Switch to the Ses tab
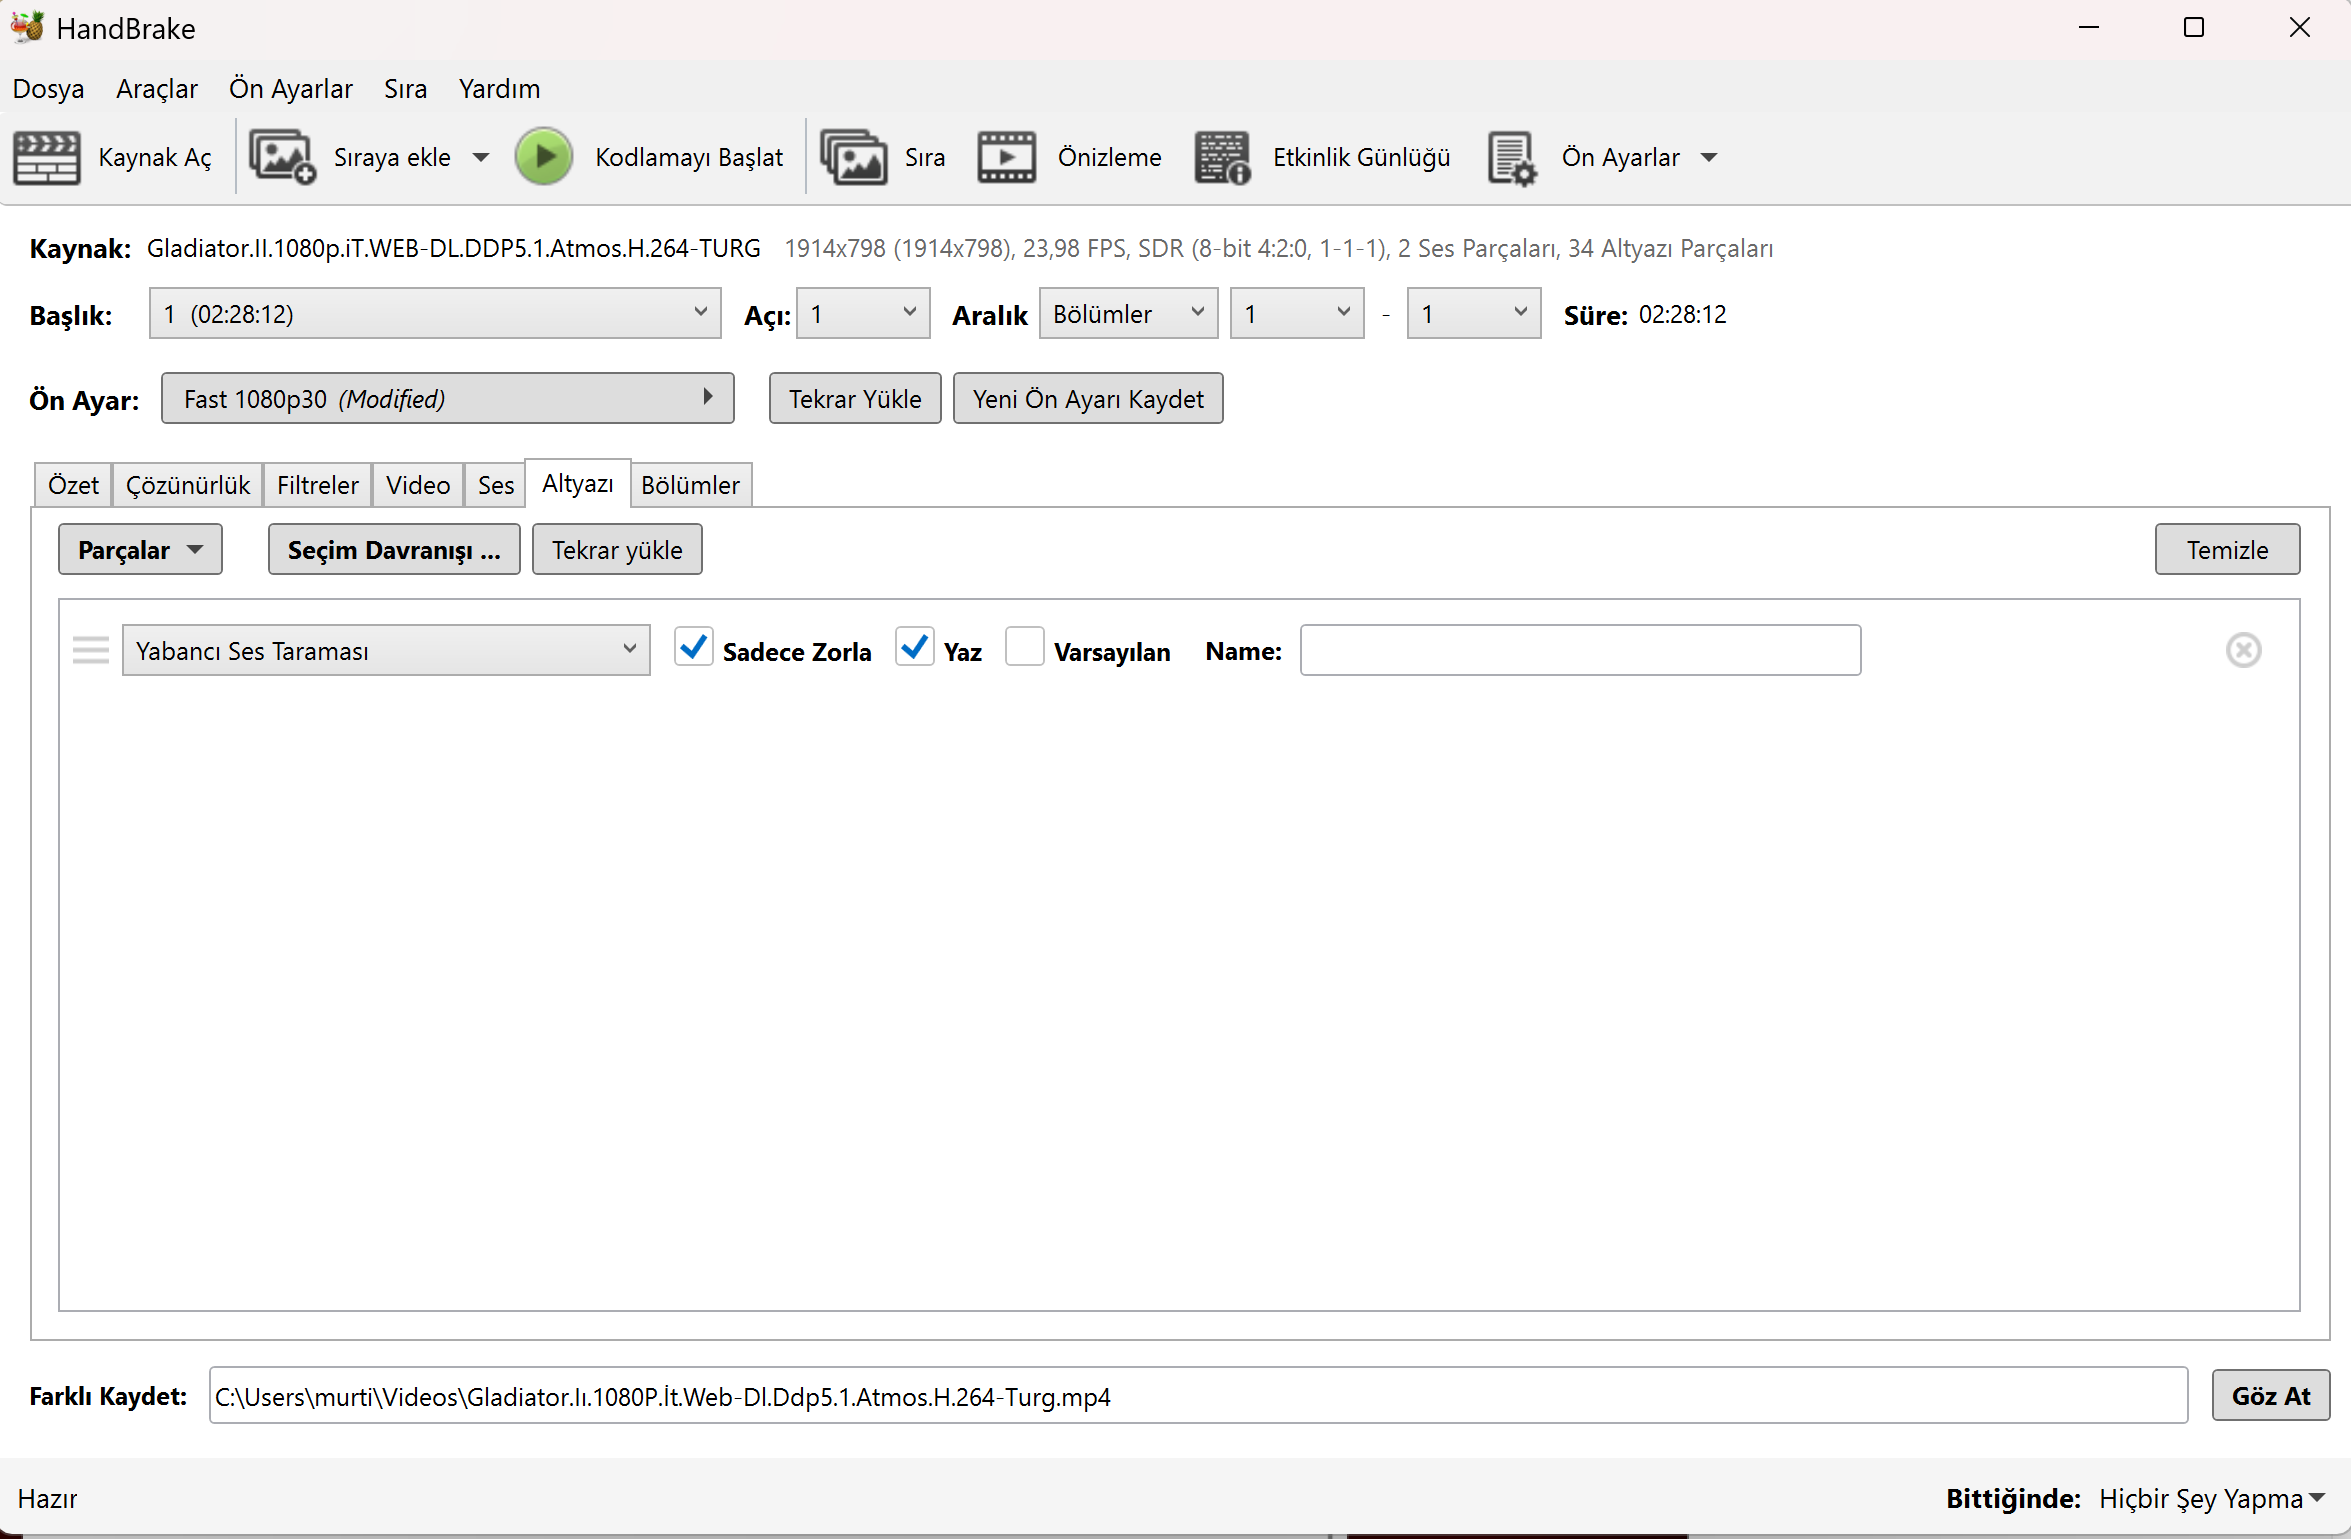Image resolution: width=2351 pixels, height=1539 pixels. (x=496, y=485)
